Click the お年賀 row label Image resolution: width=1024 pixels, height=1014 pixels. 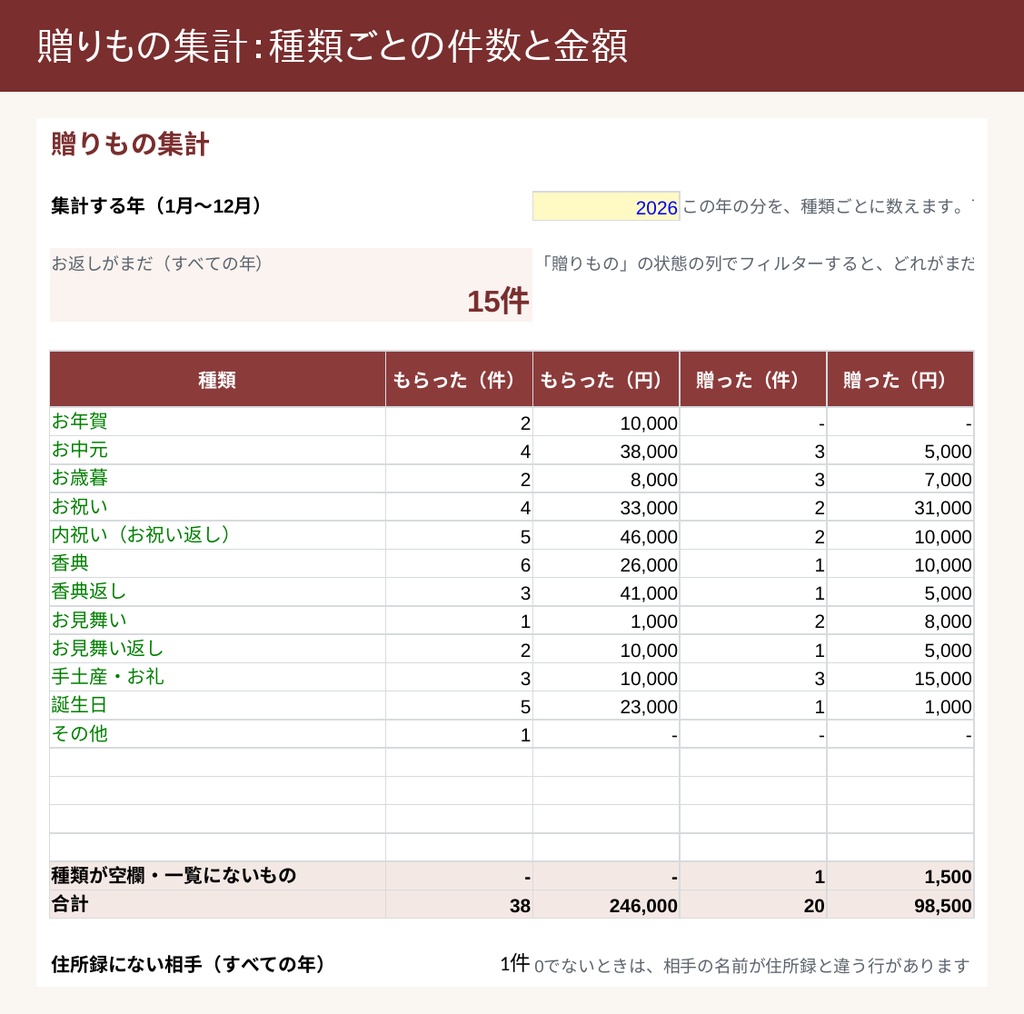click(x=80, y=421)
